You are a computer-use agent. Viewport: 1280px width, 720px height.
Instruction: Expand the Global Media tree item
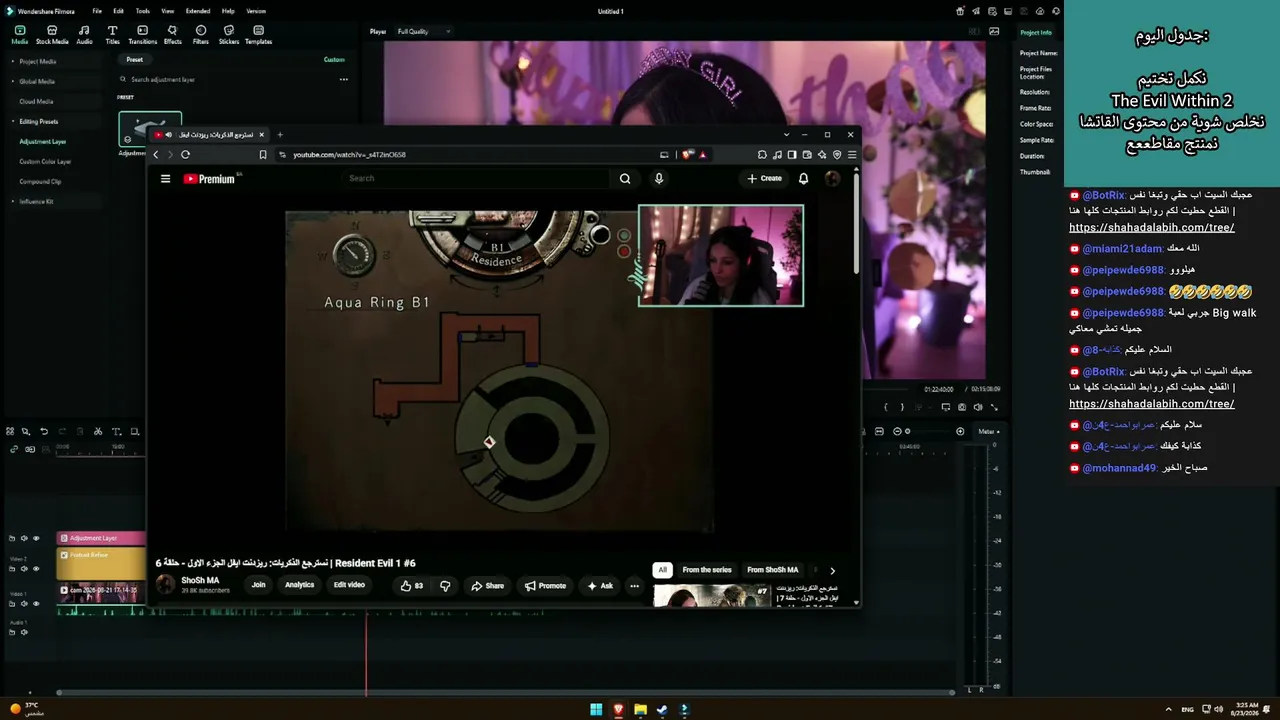13,81
